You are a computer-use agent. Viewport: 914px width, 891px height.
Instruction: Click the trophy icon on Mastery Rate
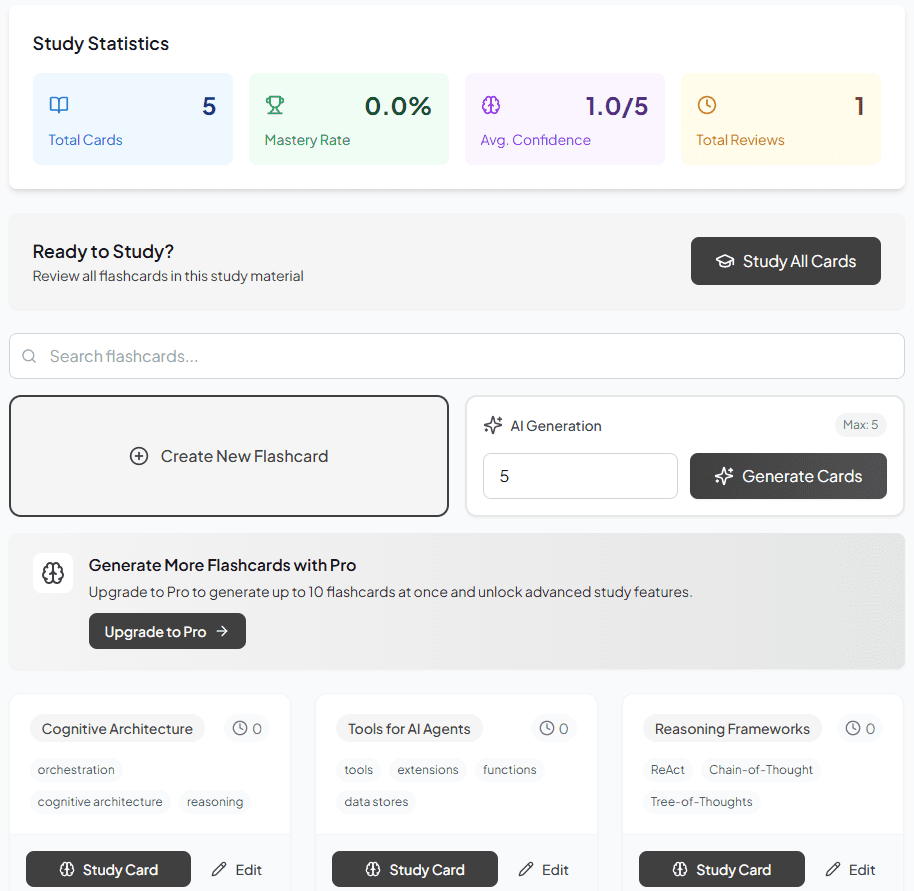click(x=275, y=105)
